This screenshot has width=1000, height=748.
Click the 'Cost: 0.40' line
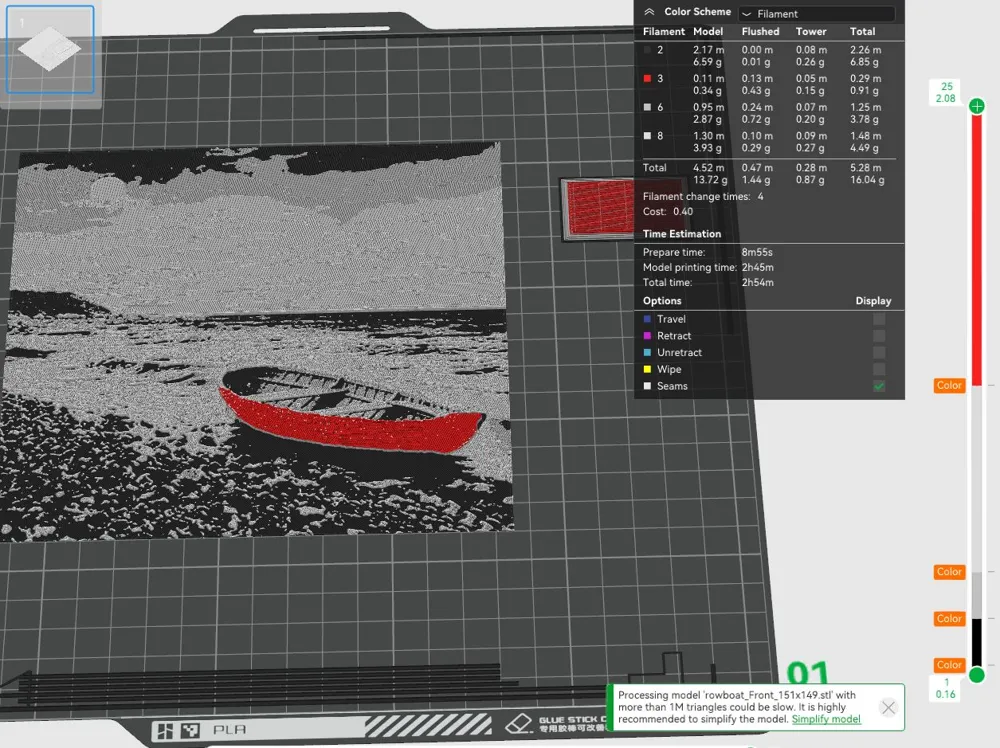(x=668, y=212)
